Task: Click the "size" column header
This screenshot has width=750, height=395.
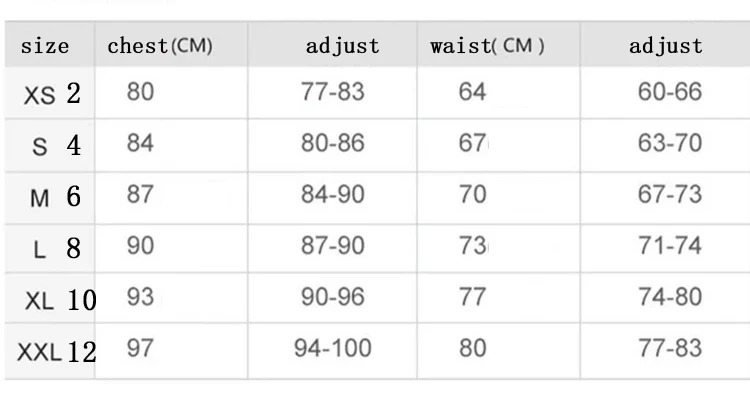Action: (x=45, y=46)
